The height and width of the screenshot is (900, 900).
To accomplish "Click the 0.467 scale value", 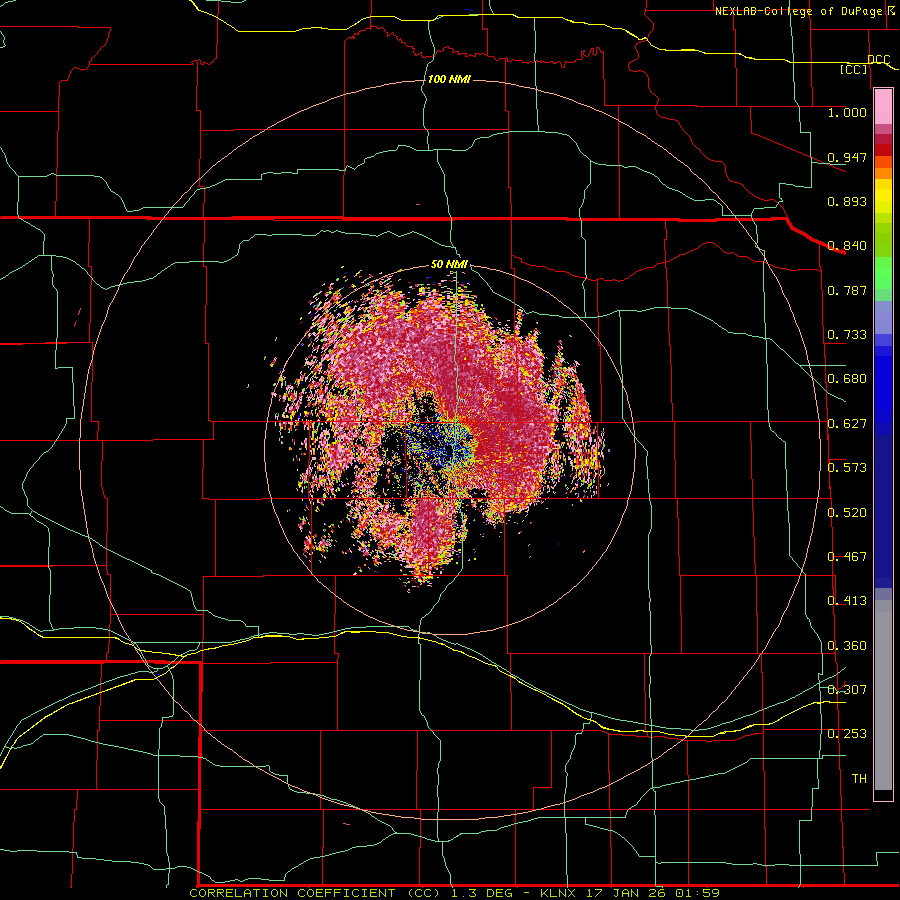I will pyautogui.click(x=847, y=557).
